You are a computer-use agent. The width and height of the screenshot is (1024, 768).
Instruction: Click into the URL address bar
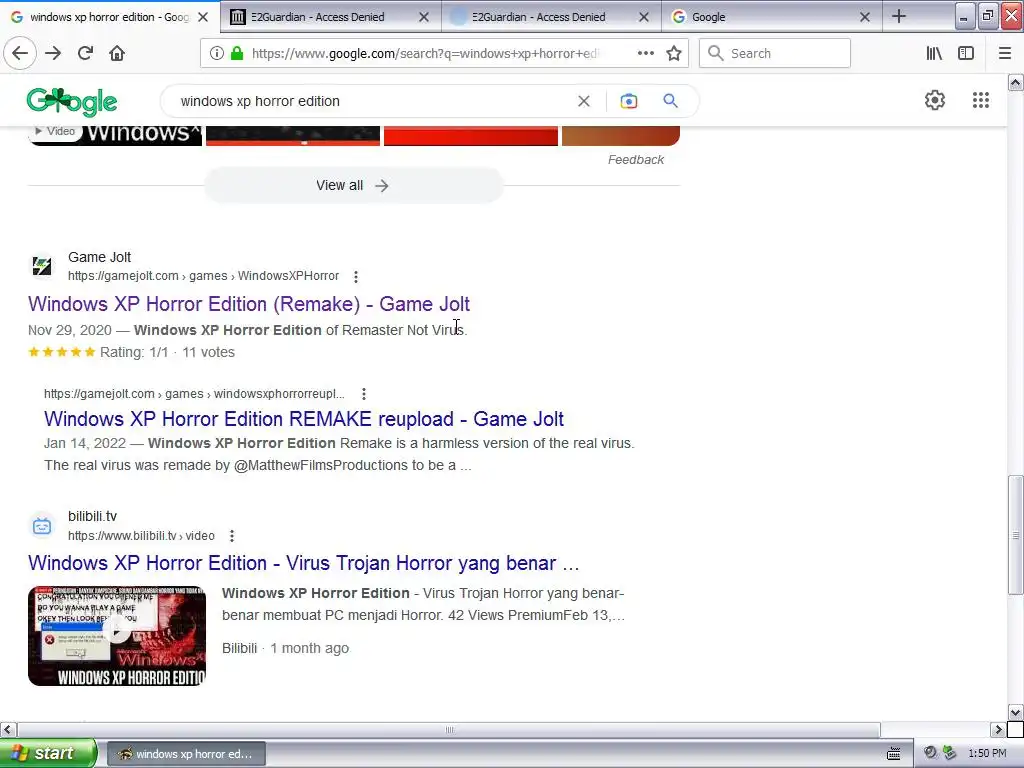coord(424,53)
